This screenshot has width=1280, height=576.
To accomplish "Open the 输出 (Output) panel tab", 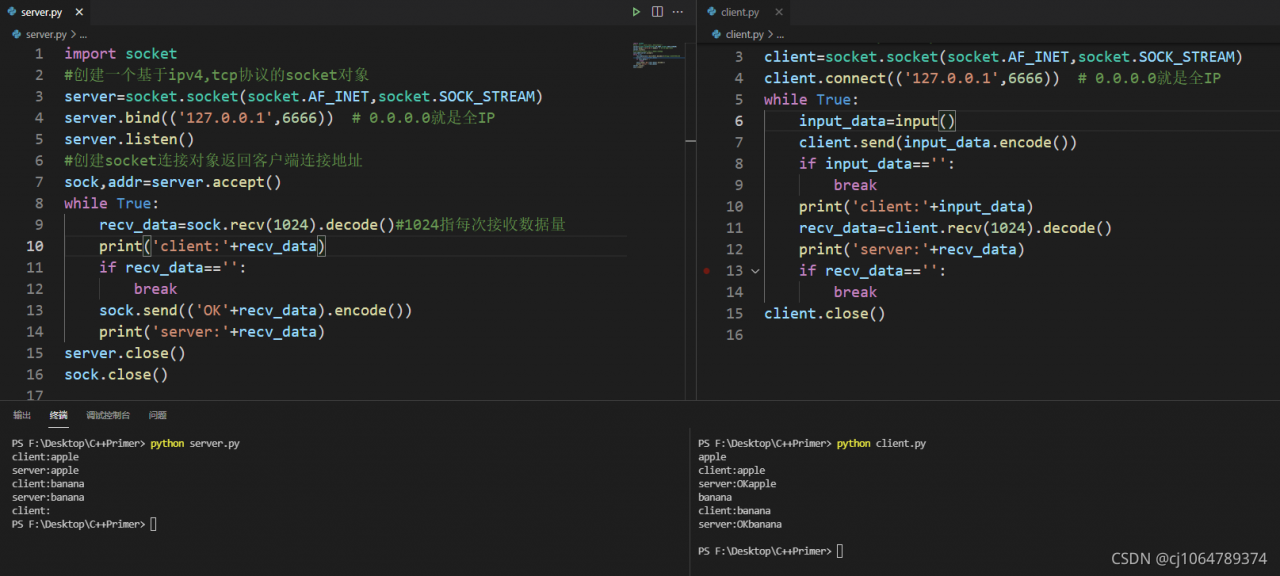I will point(22,415).
